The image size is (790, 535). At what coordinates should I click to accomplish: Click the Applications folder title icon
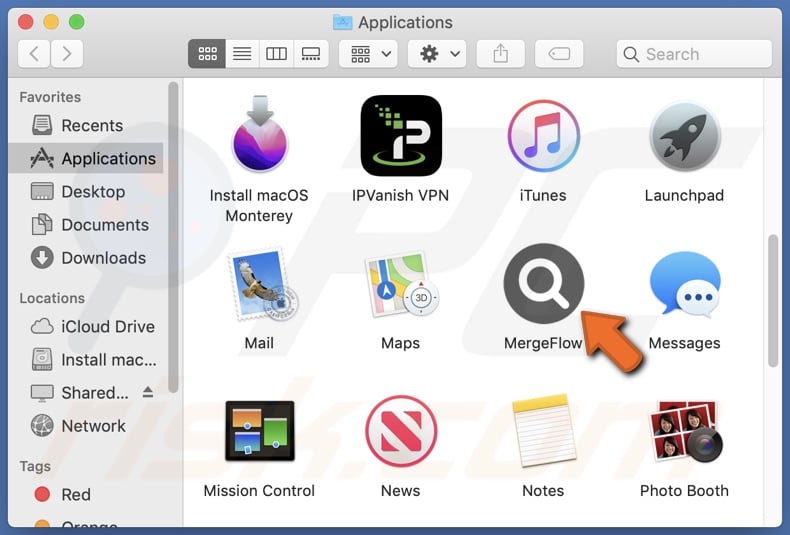click(x=343, y=22)
